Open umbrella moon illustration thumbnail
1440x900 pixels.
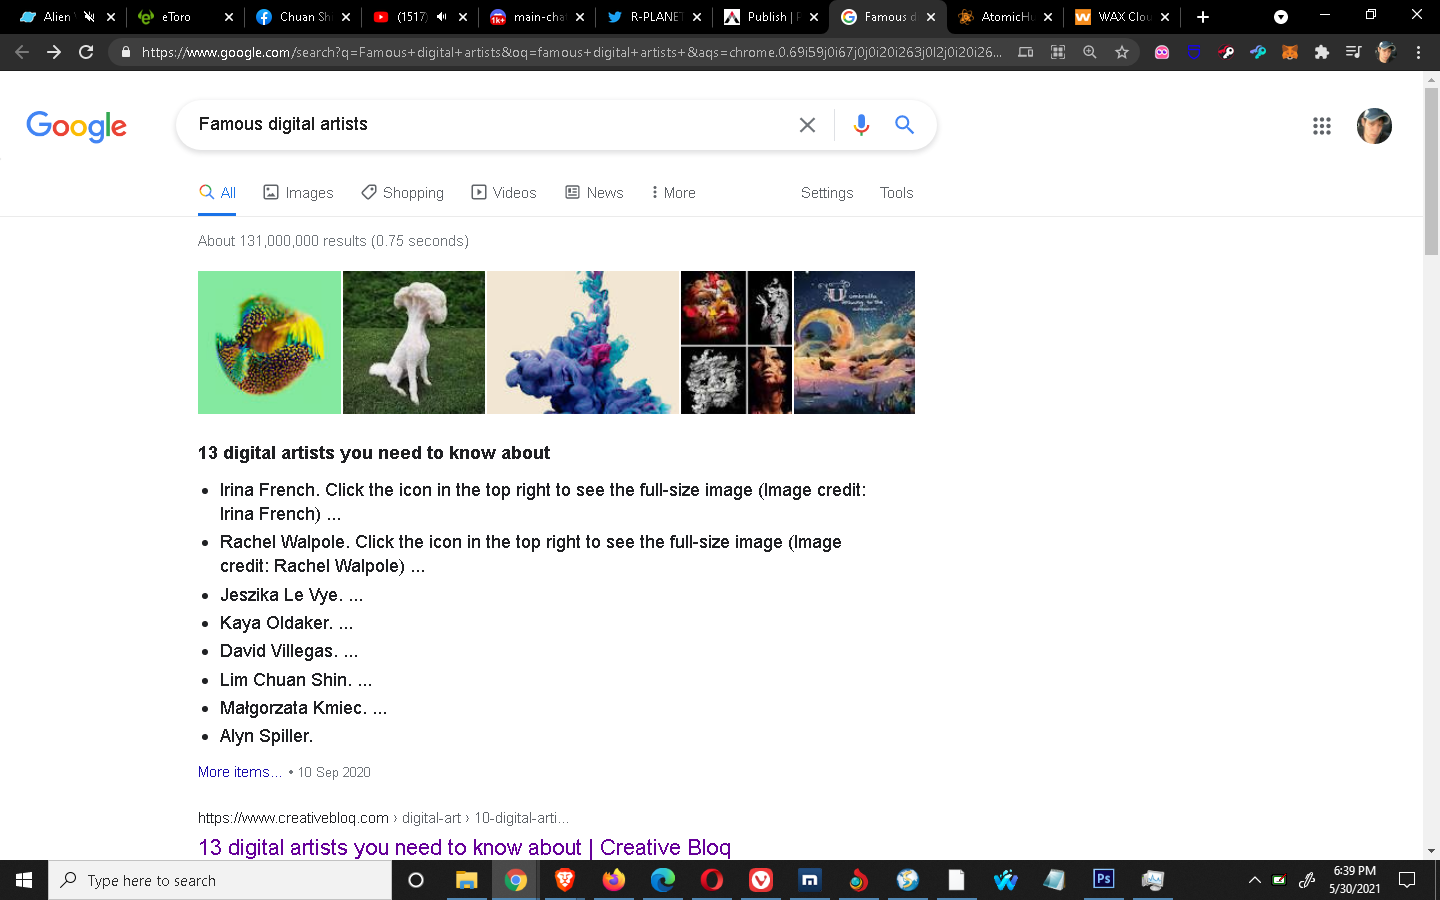coord(854,342)
